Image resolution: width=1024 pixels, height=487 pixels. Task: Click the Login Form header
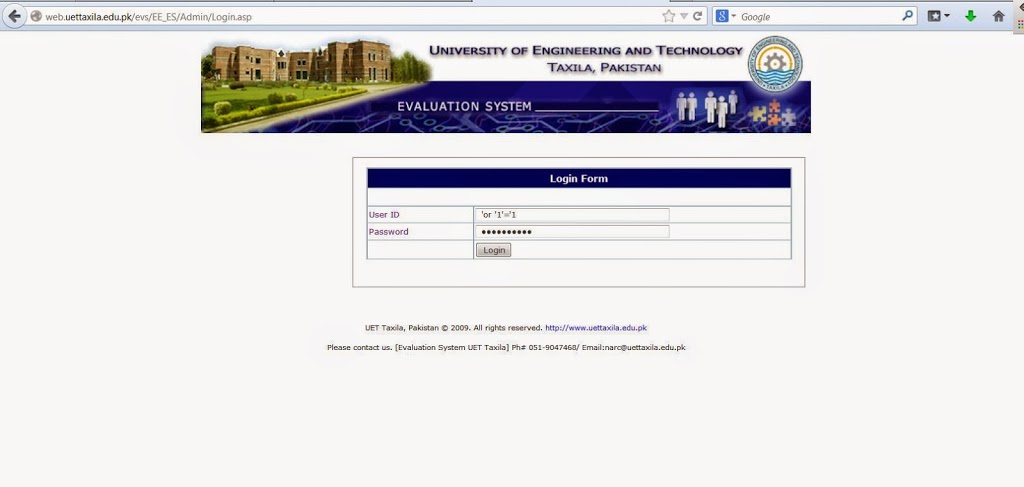[x=579, y=178]
